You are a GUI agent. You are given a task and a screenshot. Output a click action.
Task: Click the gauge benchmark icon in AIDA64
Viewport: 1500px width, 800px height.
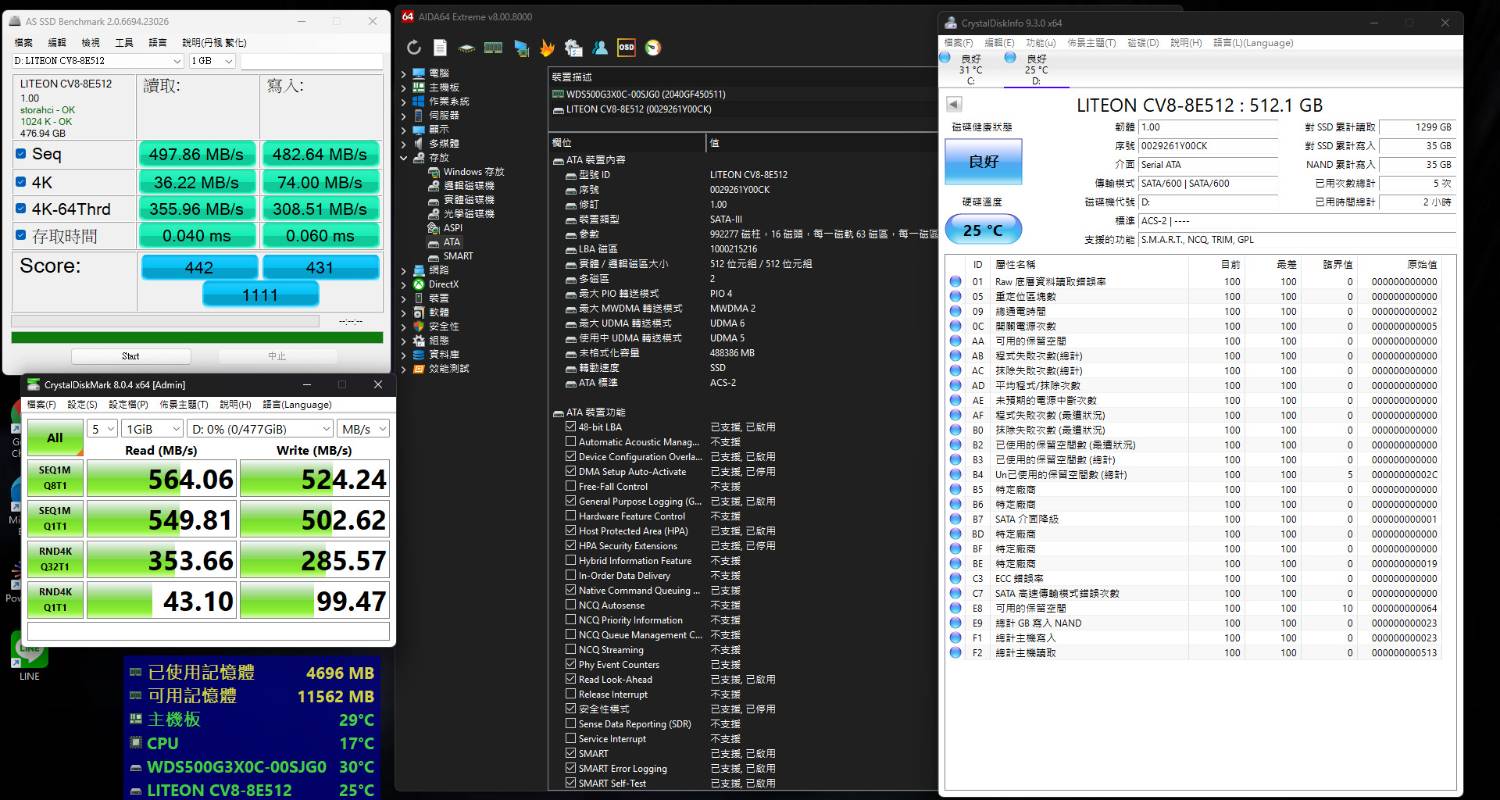point(653,47)
